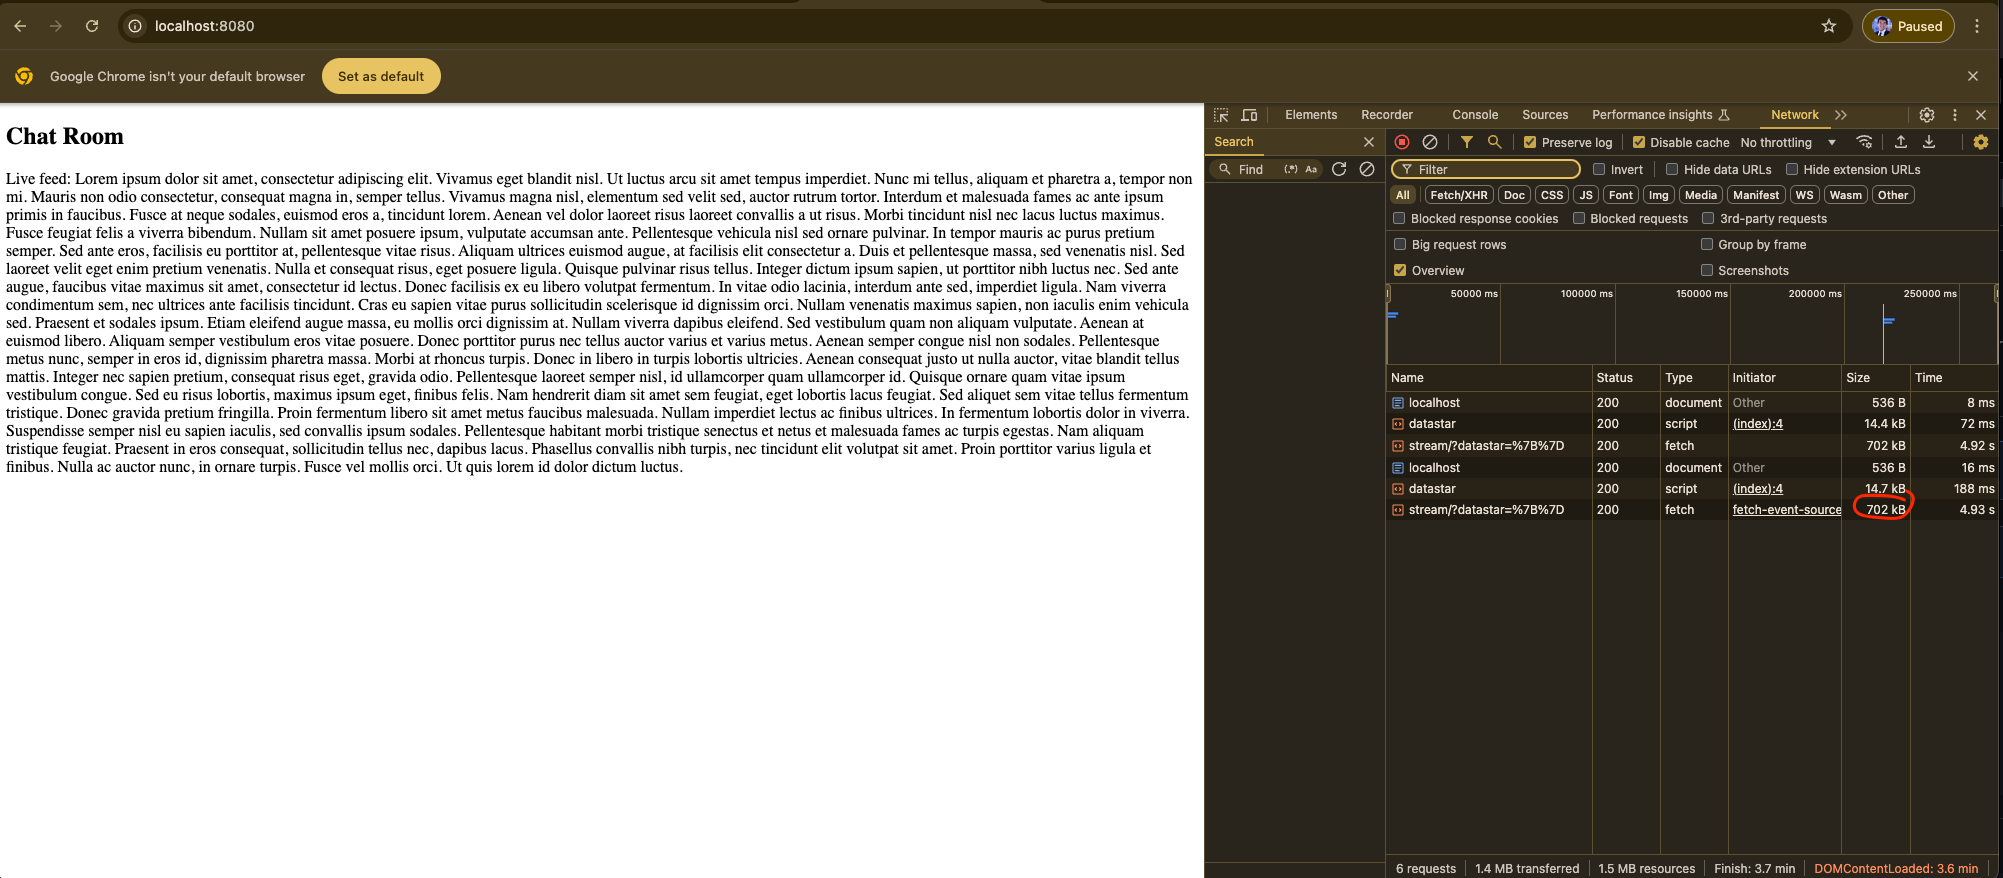2003x878 pixels.
Task: View site information icon
Action: point(135,26)
